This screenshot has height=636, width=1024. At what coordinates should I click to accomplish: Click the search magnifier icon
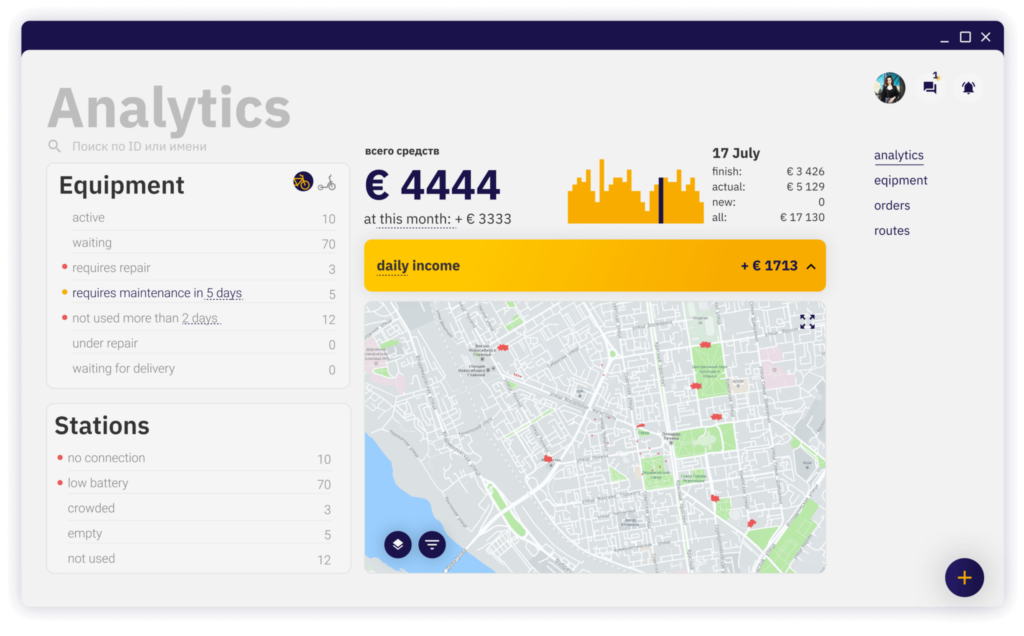click(x=54, y=146)
